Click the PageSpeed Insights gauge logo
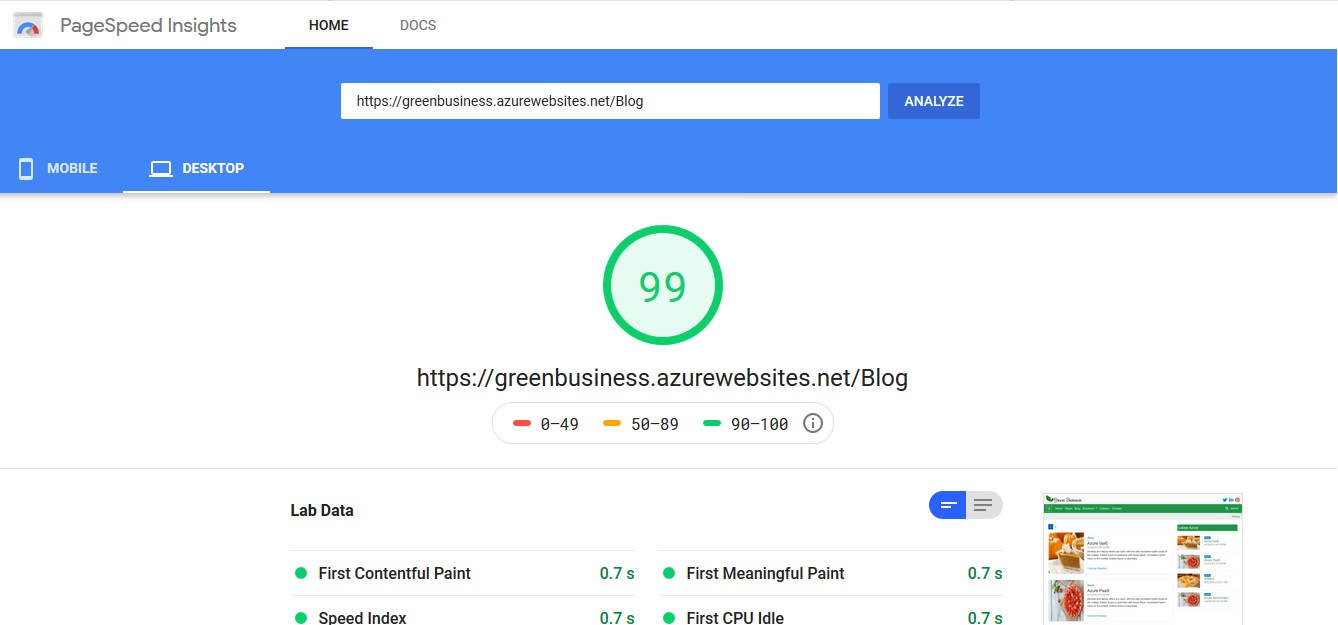Screen dimensions: 1338x625 28,25
